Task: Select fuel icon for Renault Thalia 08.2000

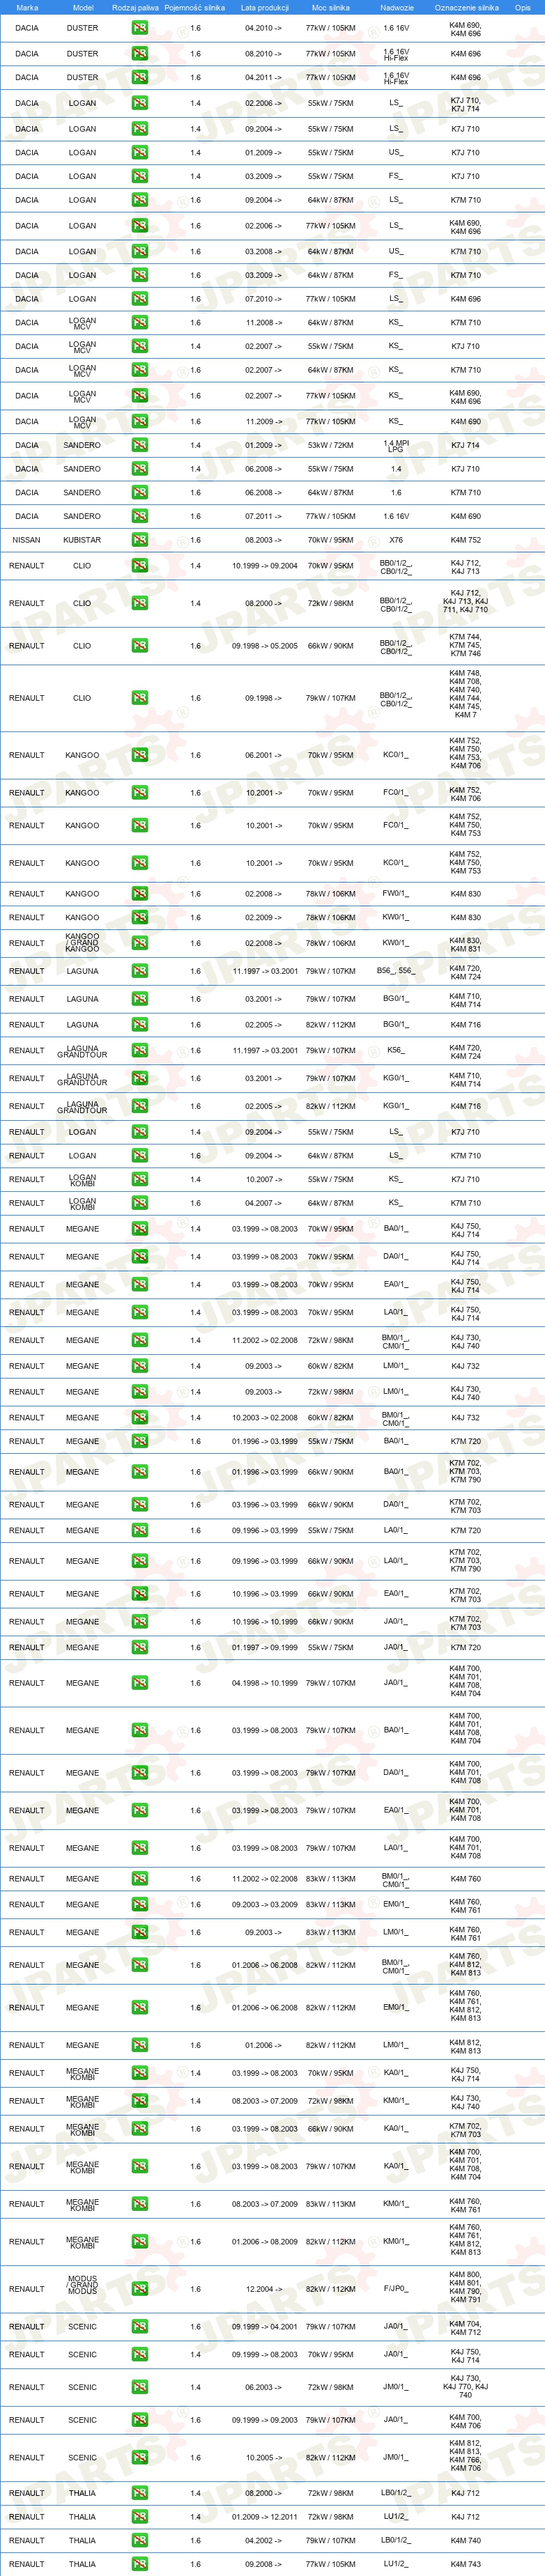Action: click(139, 2493)
